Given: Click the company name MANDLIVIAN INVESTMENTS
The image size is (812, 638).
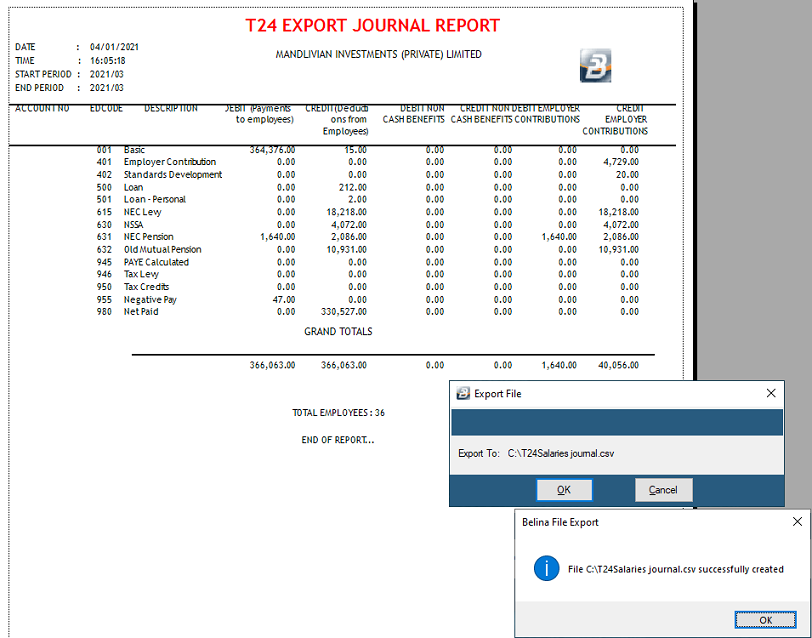Looking at the screenshot, I should [379, 54].
